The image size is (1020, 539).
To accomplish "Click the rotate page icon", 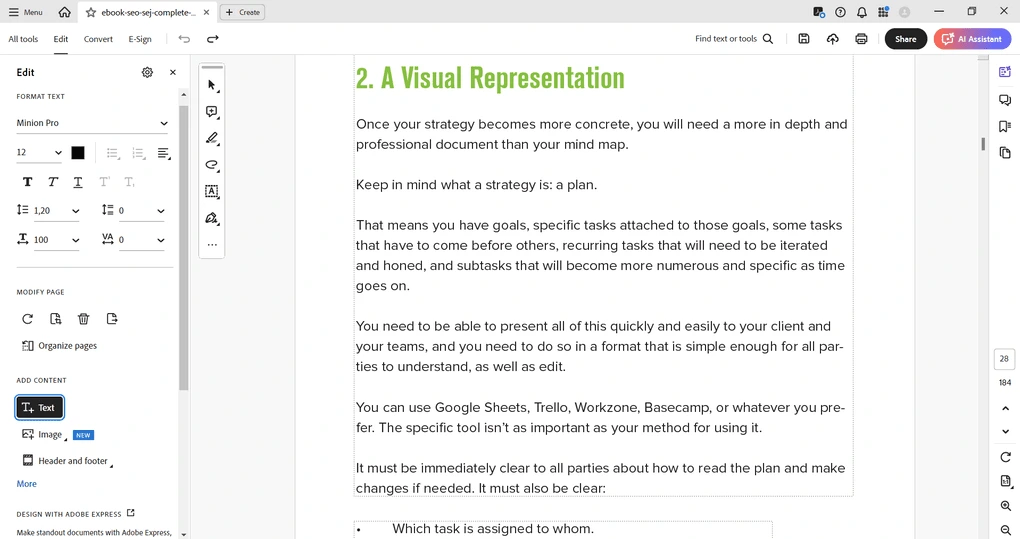I will (27, 319).
